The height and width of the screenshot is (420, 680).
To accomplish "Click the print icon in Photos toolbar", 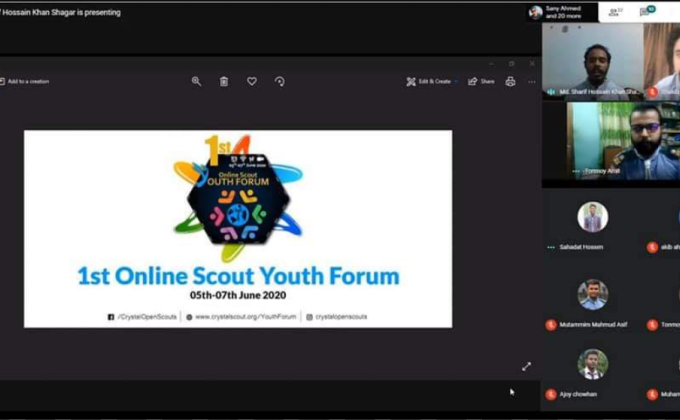I will tap(510, 81).
